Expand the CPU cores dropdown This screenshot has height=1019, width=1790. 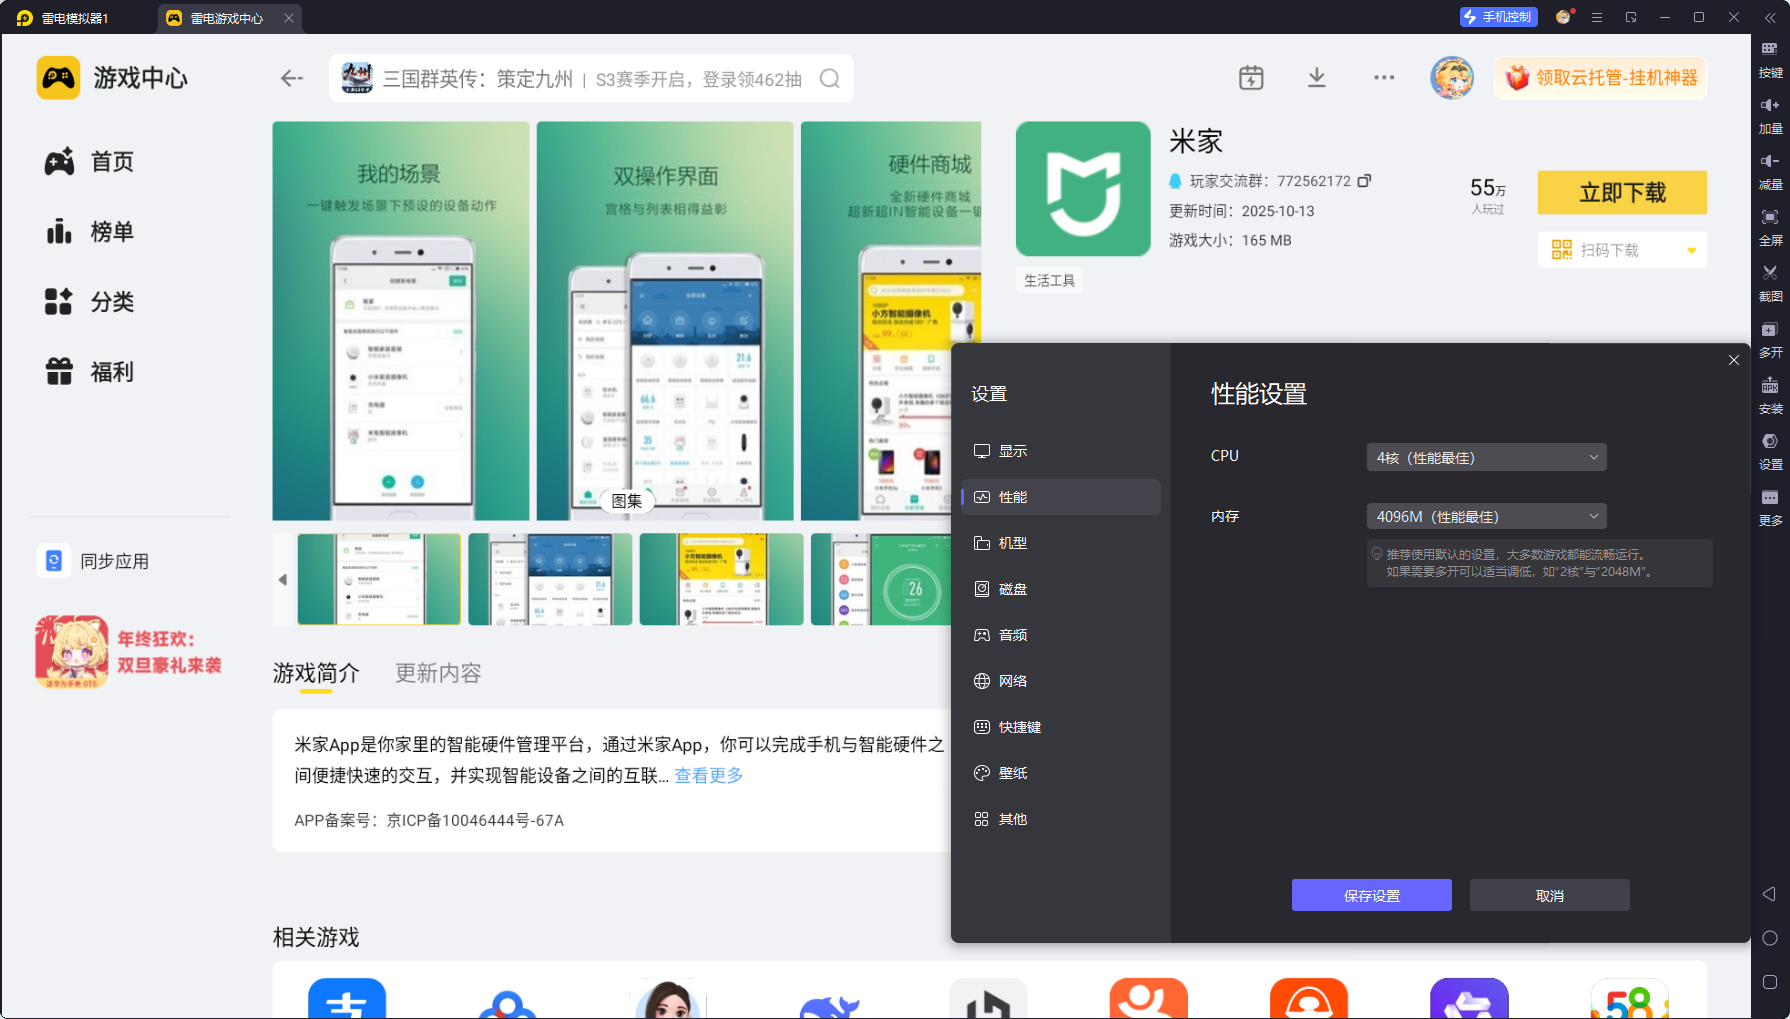tap(1486, 457)
